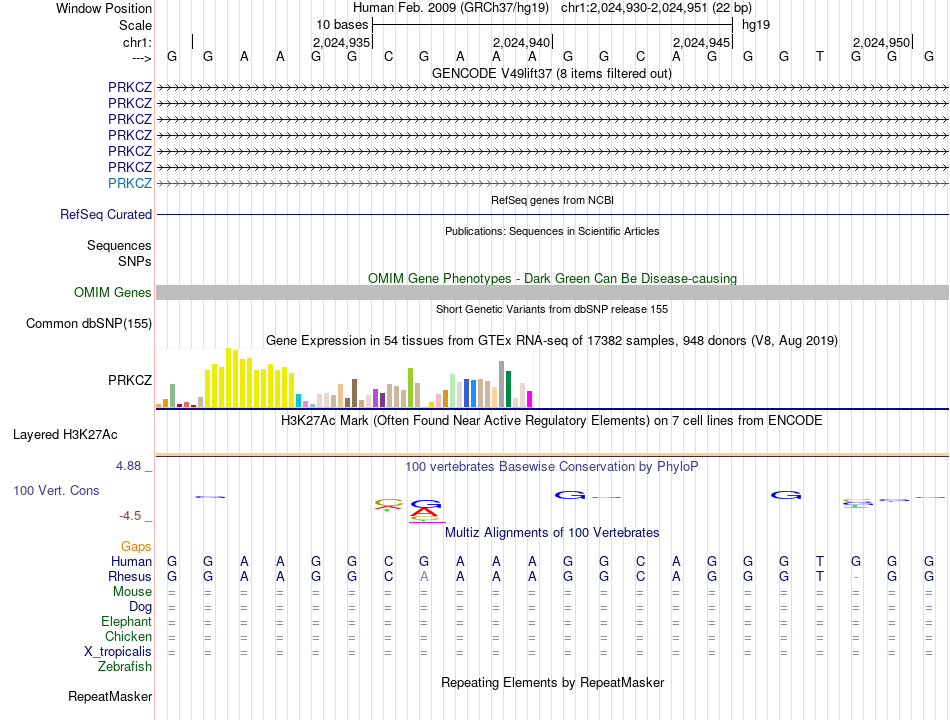Click the Zebrafish species label

pos(125,666)
